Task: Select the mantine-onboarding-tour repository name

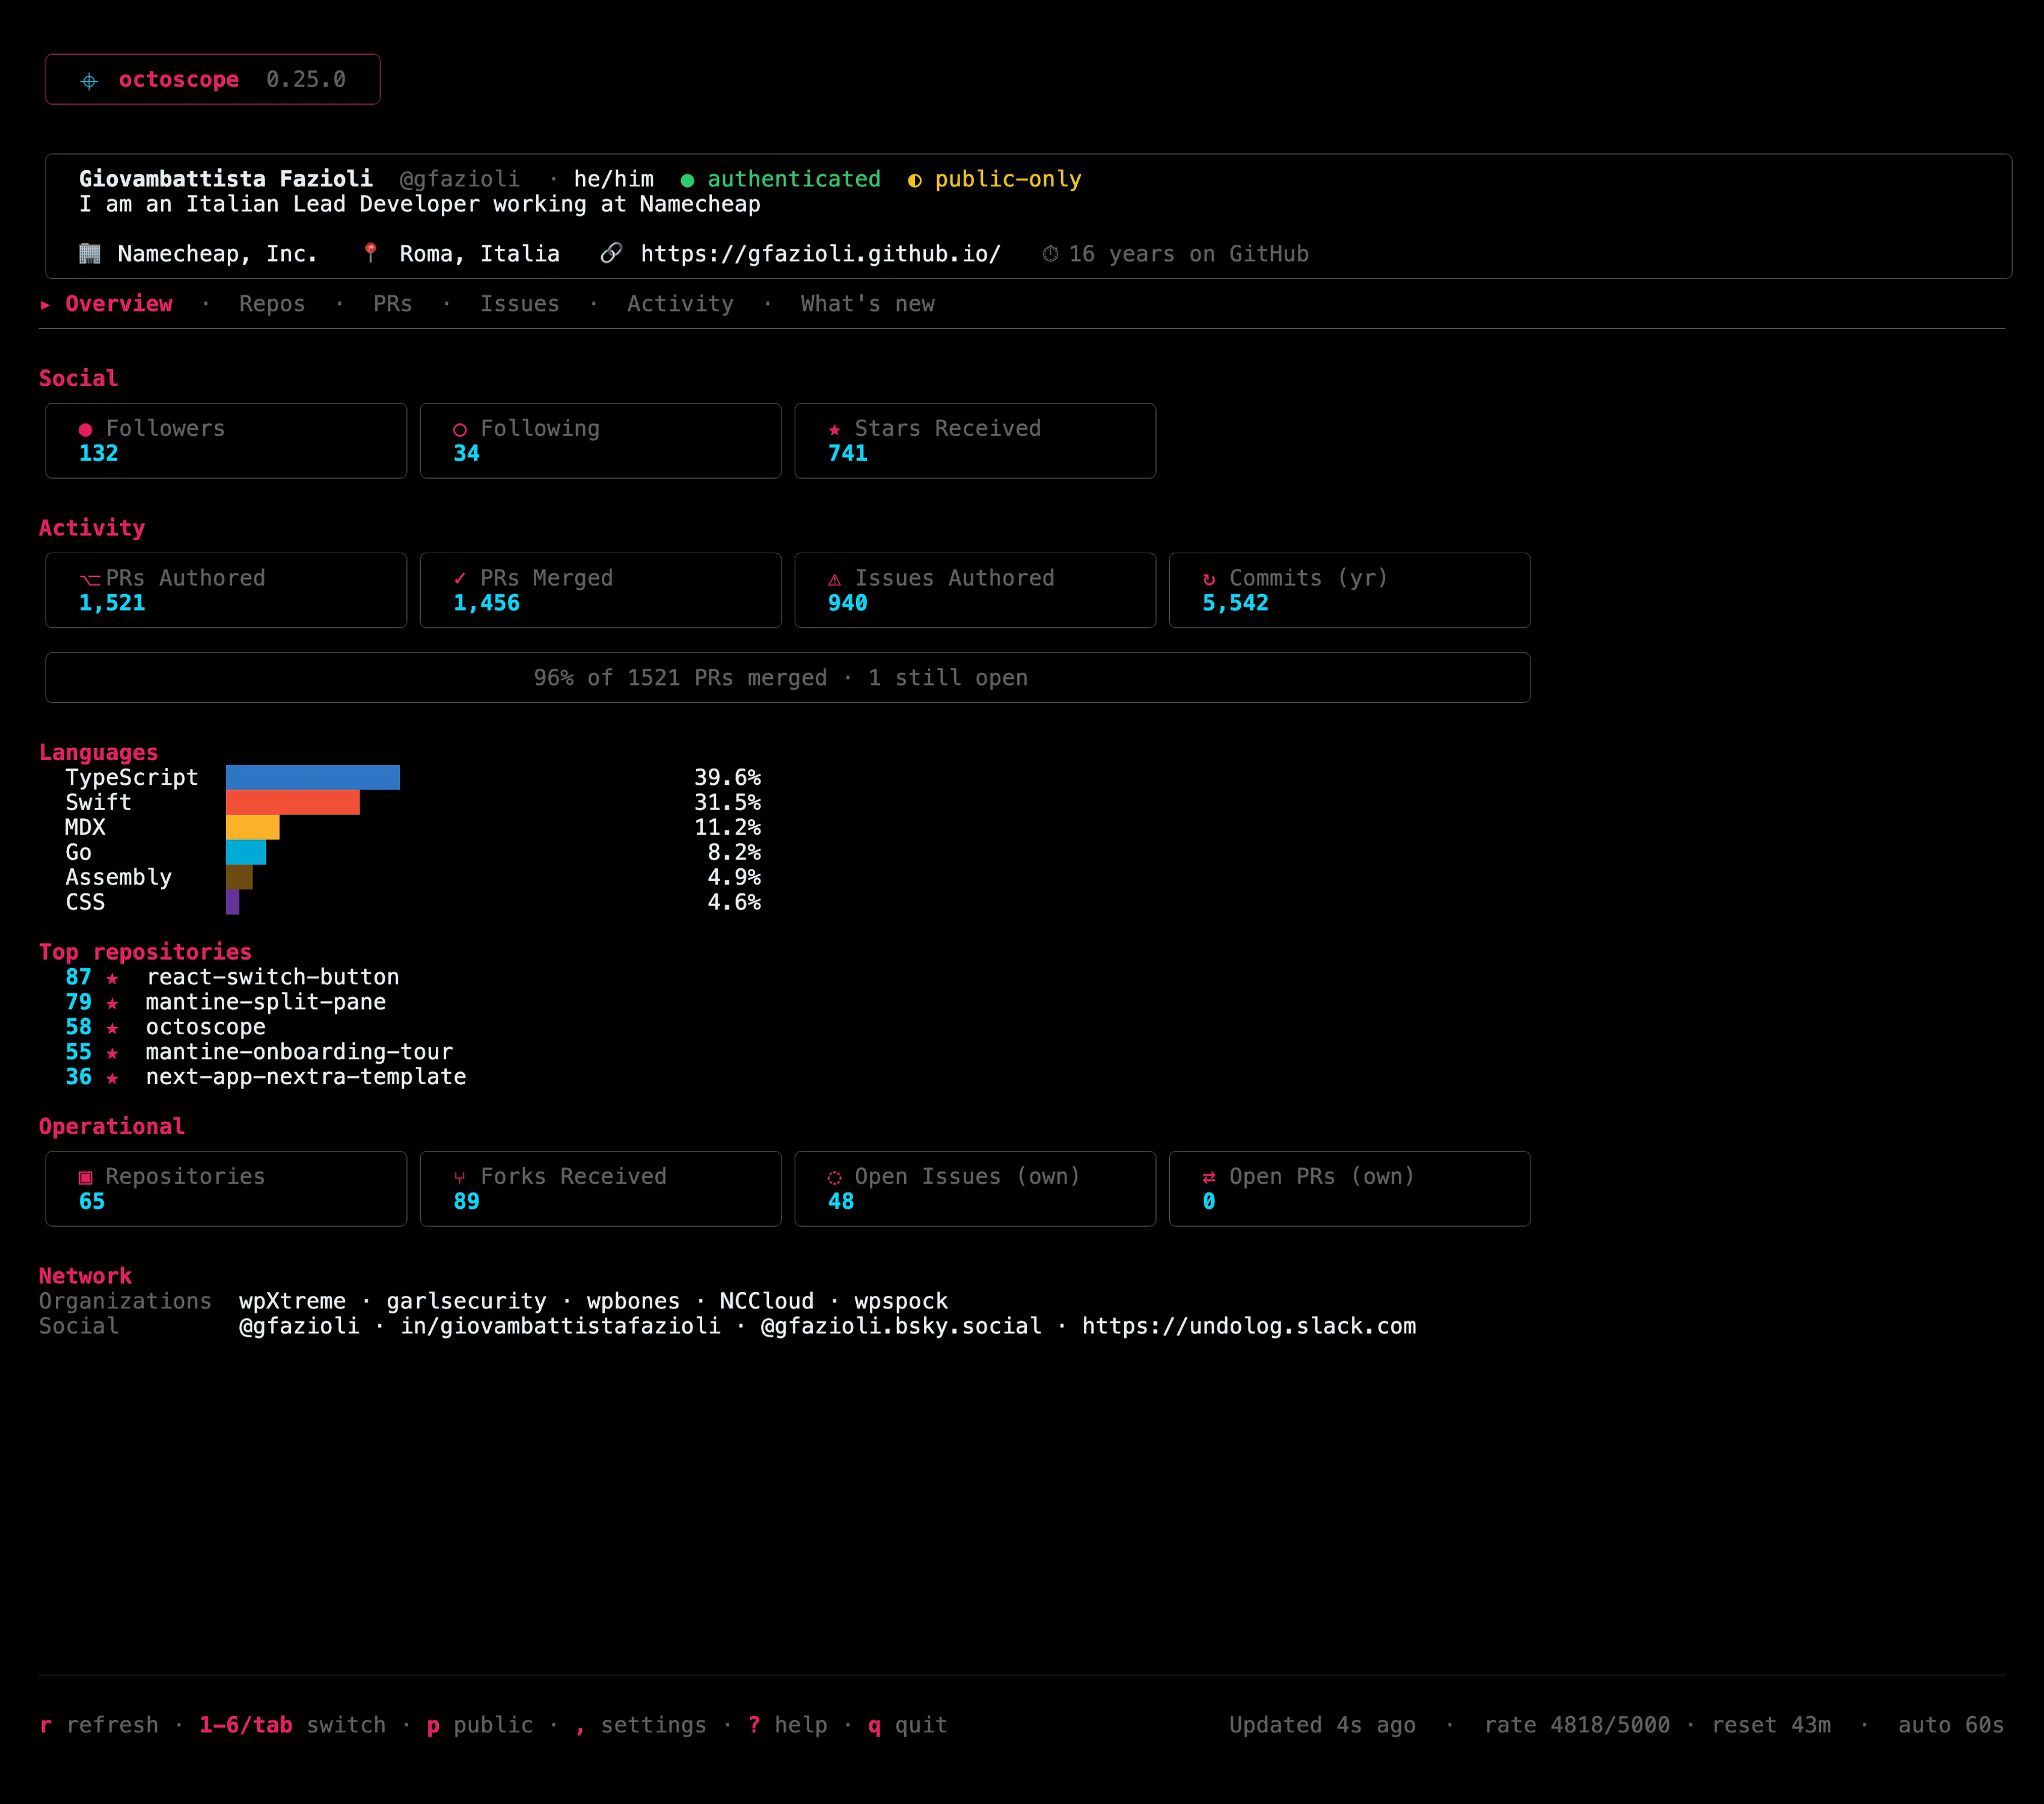Action: coord(299,1052)
